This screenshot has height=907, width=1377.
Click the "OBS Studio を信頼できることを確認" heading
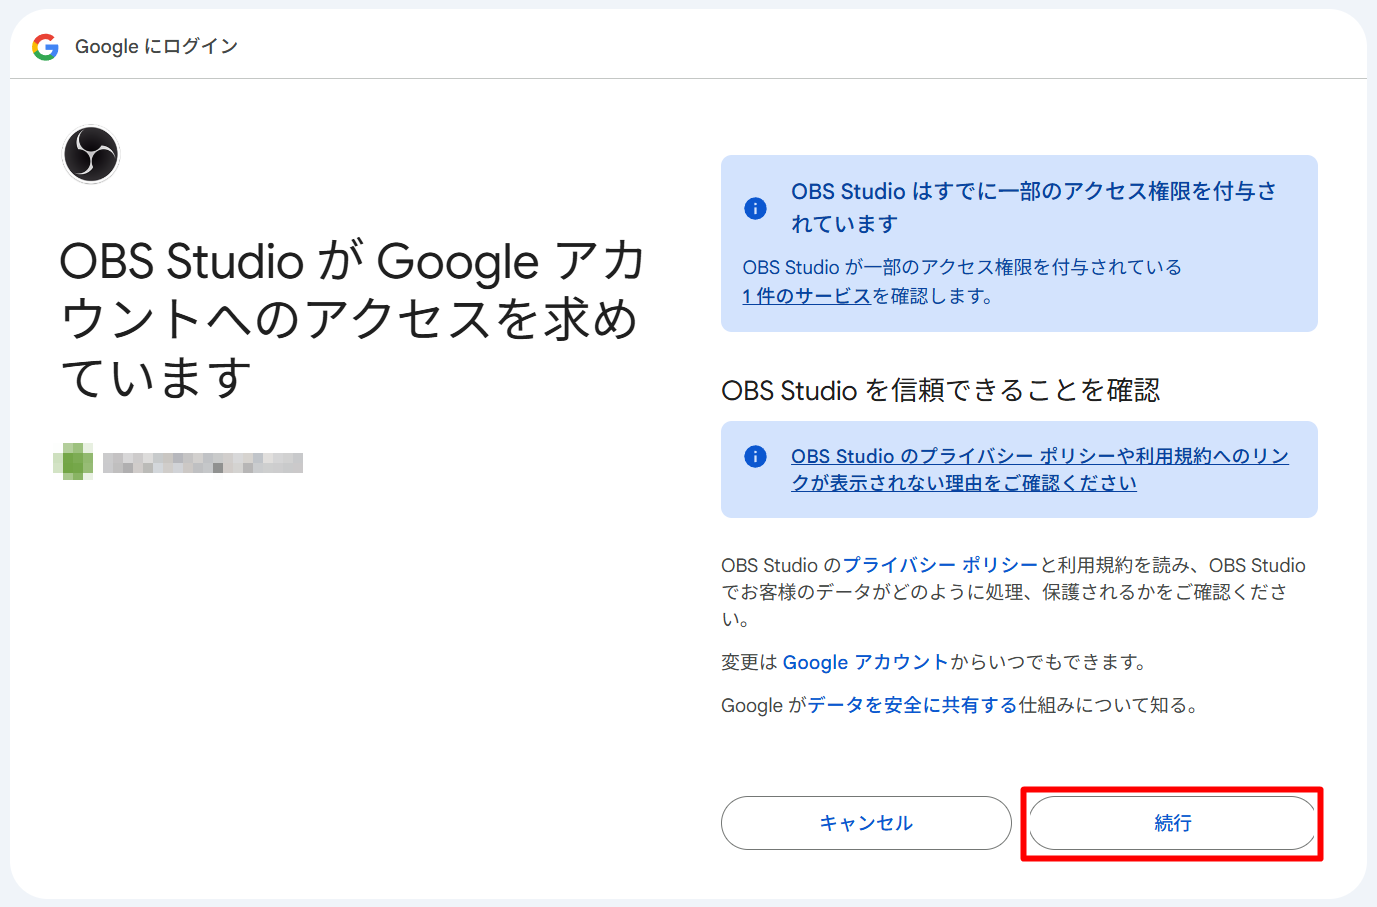tap(940, 390)
